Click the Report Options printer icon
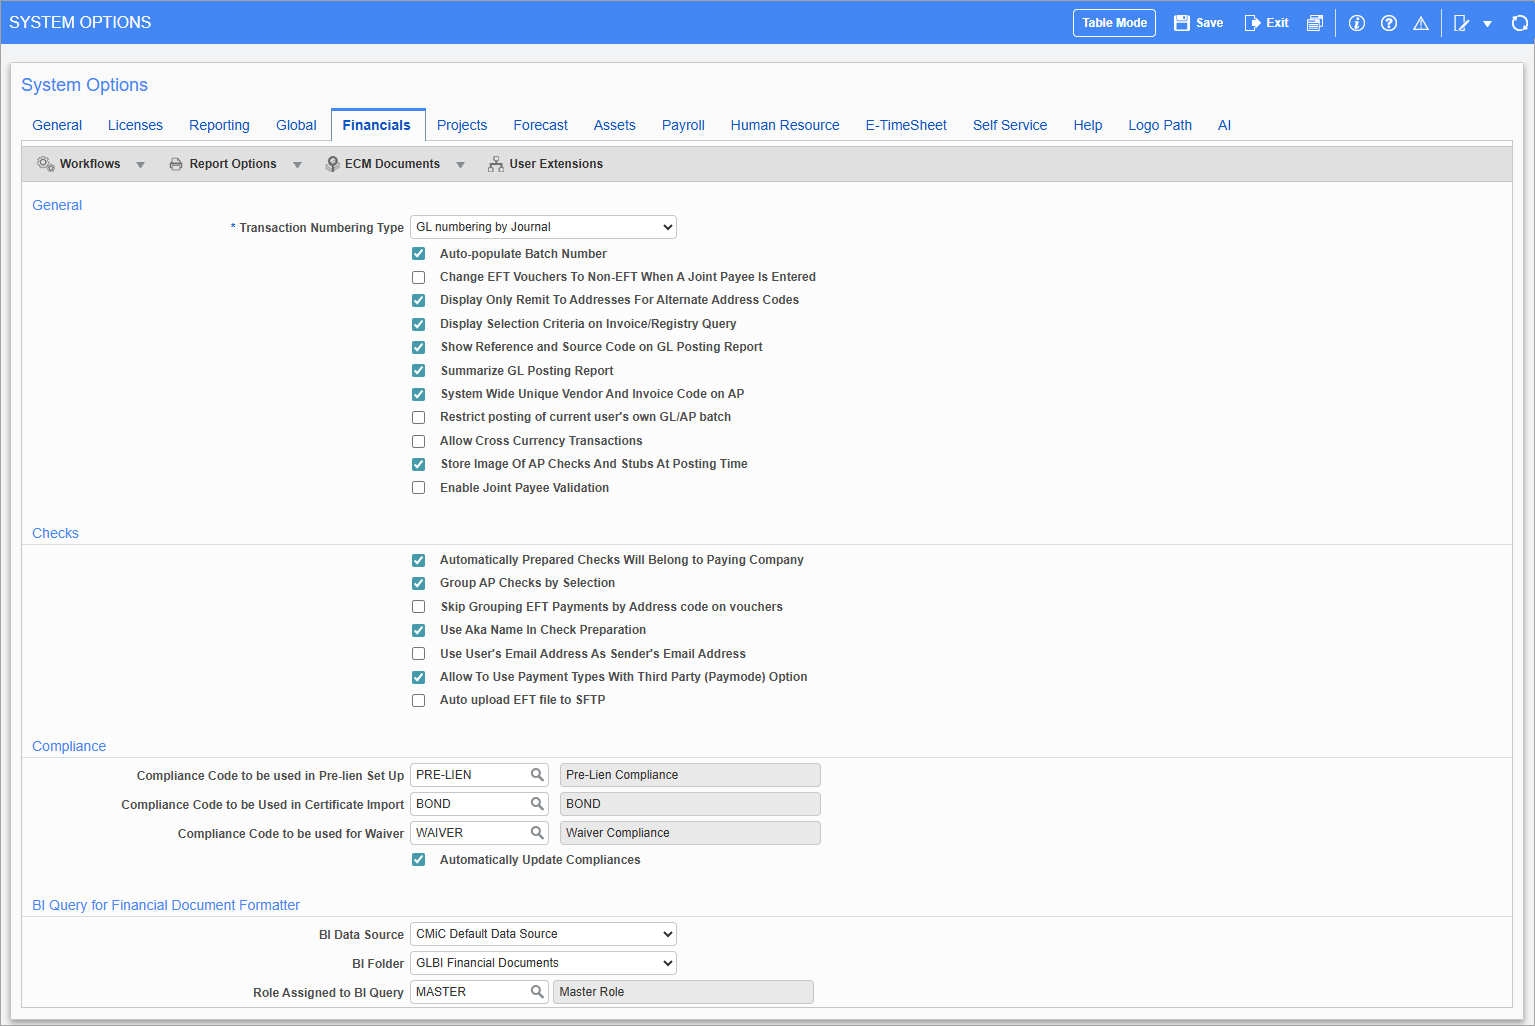The width and height of the screenshot is (1535, 1026). [176, 164]
